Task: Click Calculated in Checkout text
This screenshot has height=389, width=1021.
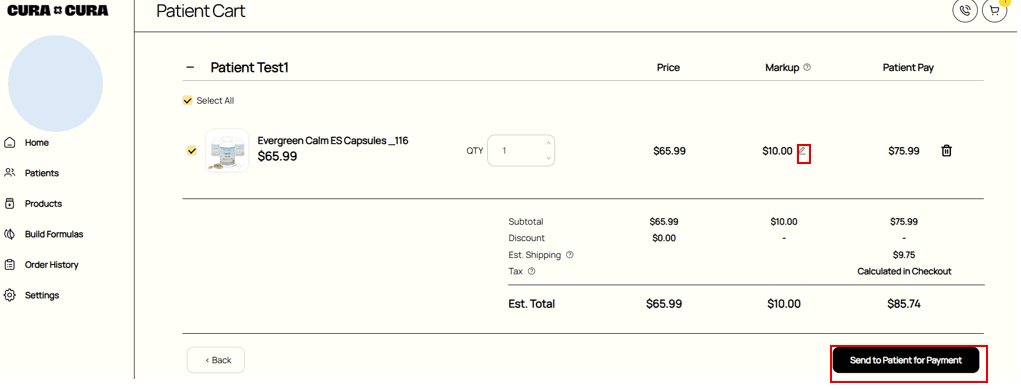Action: pos(904,271)
